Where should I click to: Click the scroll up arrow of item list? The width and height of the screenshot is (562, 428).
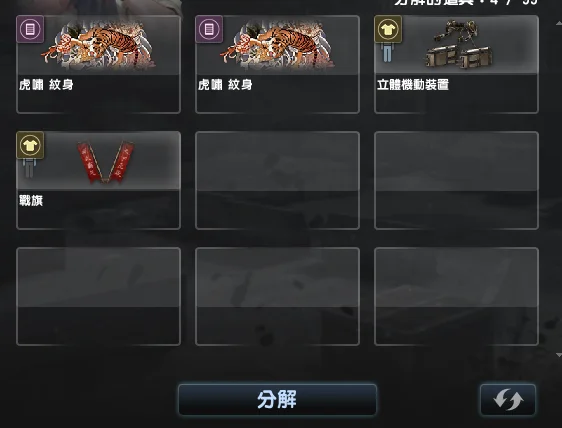point(558,23)
